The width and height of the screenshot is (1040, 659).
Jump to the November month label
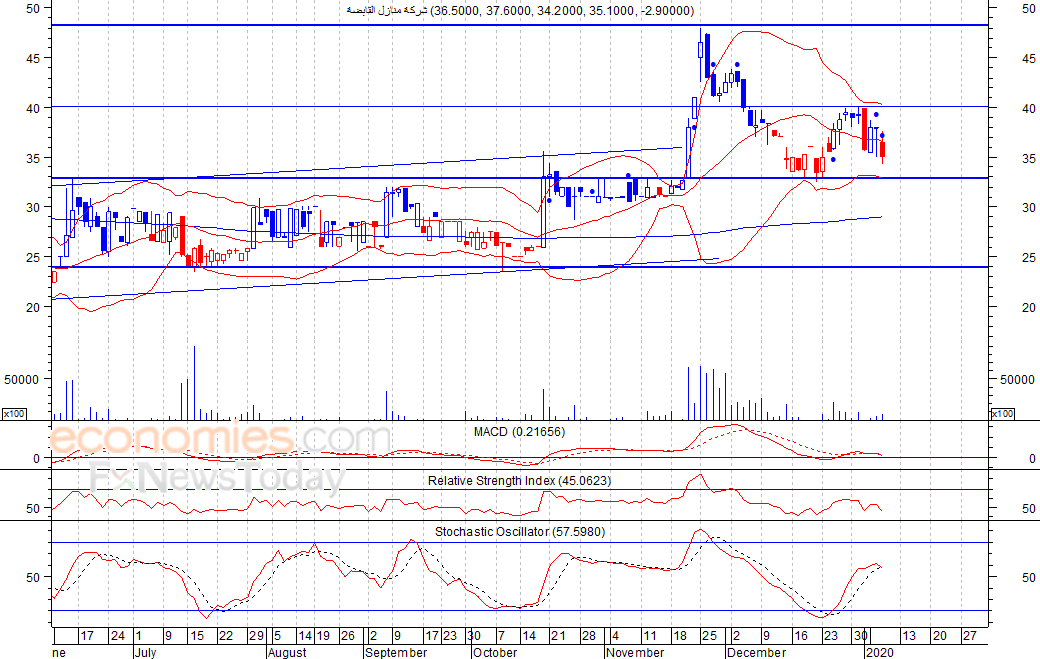(x=635, y=652)
